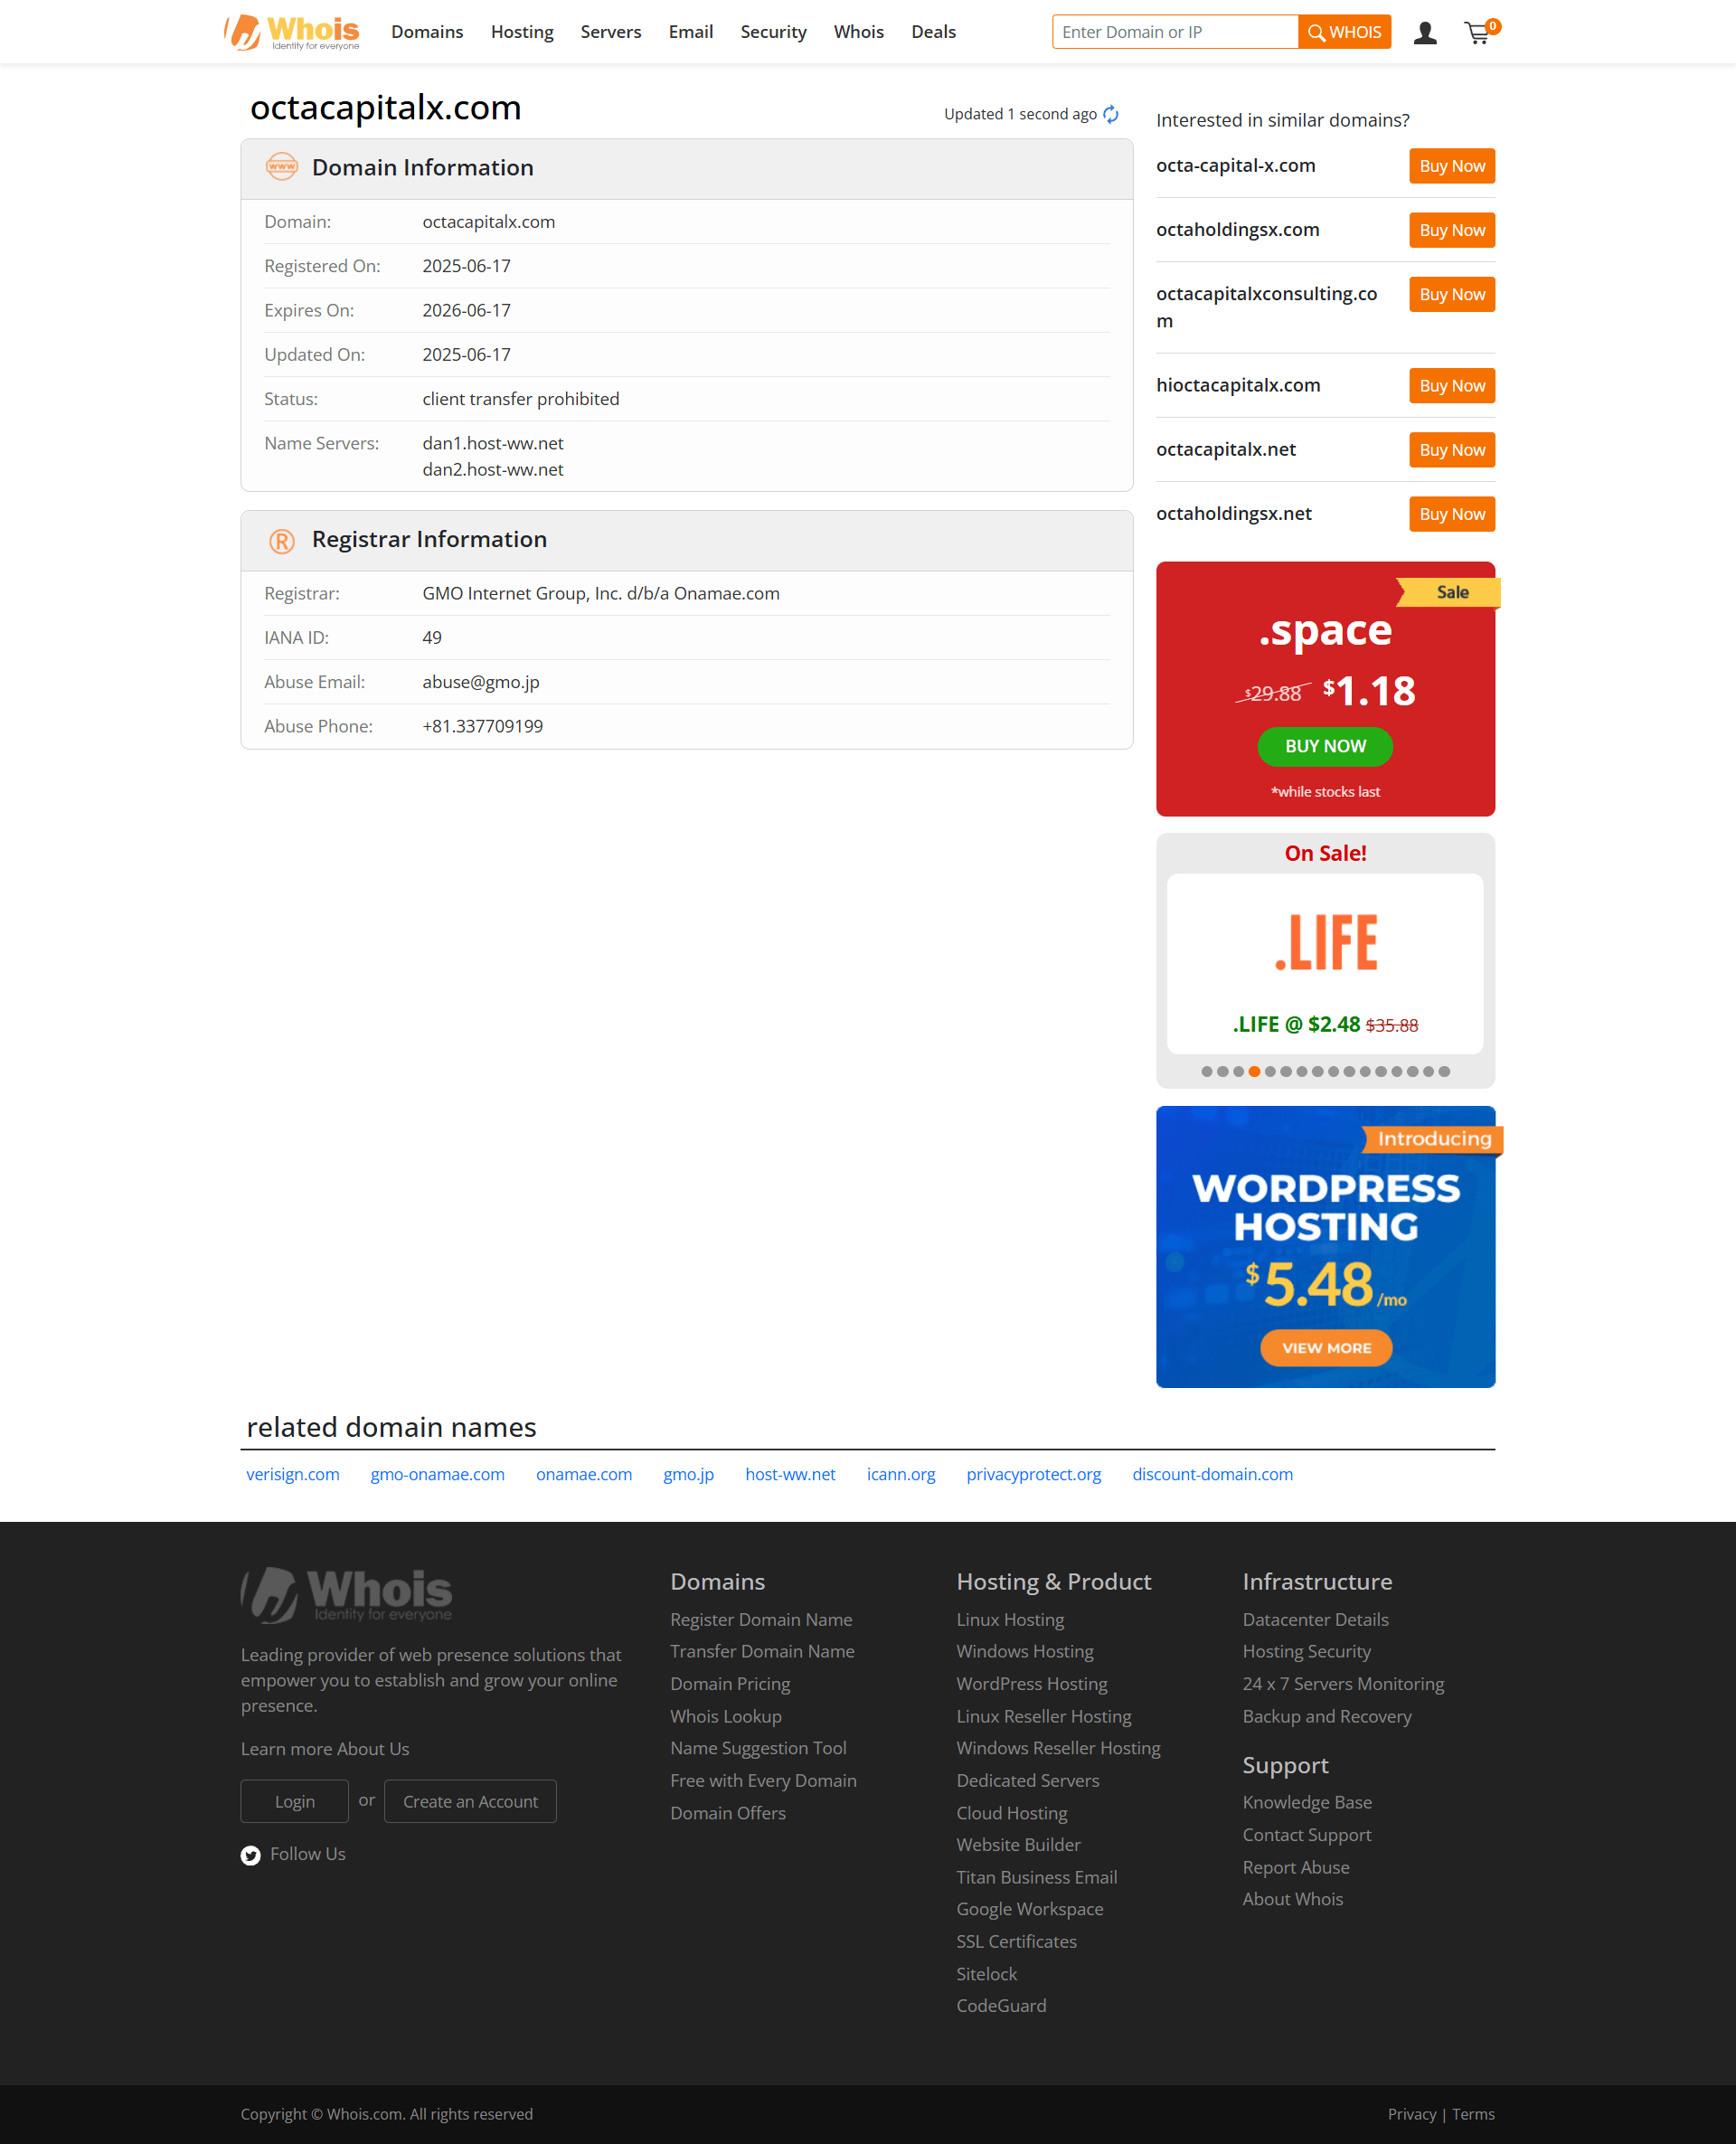Open host-ww.net related domain link
The width and height of the screenshot is (1736, 2144).
(x=790, y=1474)
